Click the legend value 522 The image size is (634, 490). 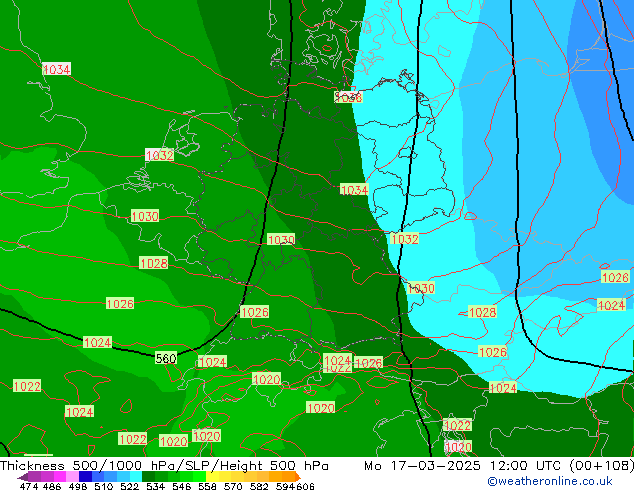pyautogui.click(x=129, y=486)
